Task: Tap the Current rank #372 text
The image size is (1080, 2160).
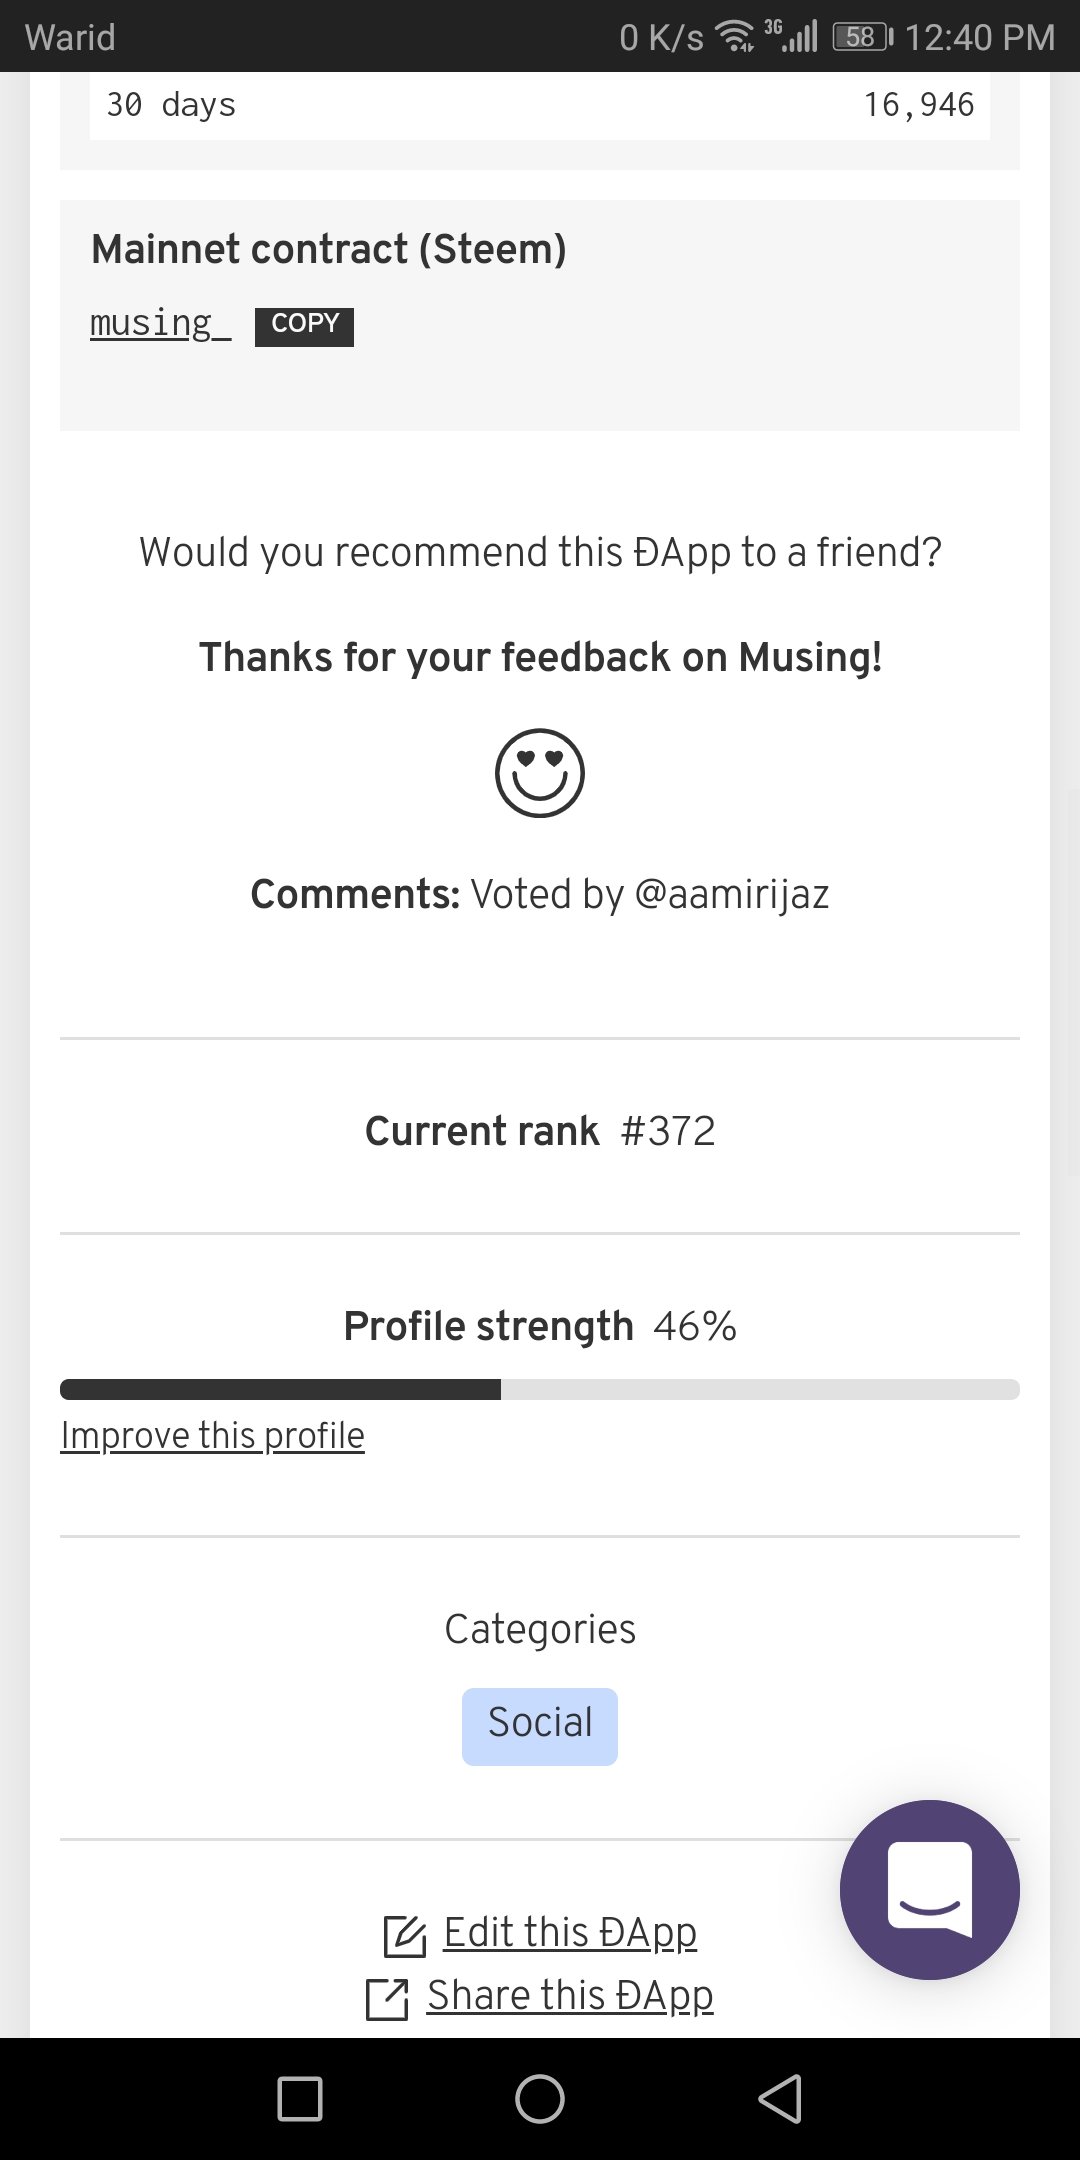Action: coord(540,1131)
